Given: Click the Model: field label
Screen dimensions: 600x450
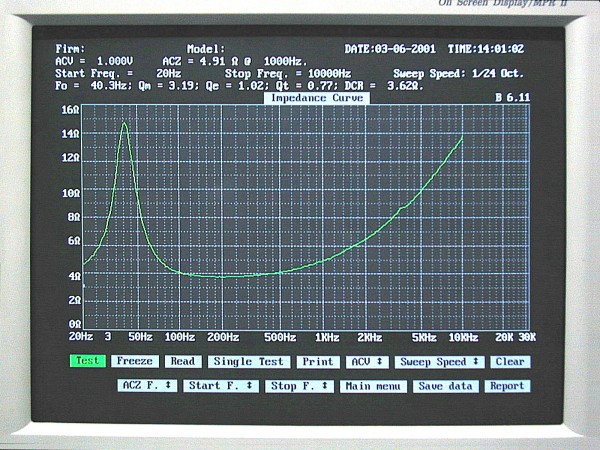Looking at the screenshot, I should [x=206, y=49].
